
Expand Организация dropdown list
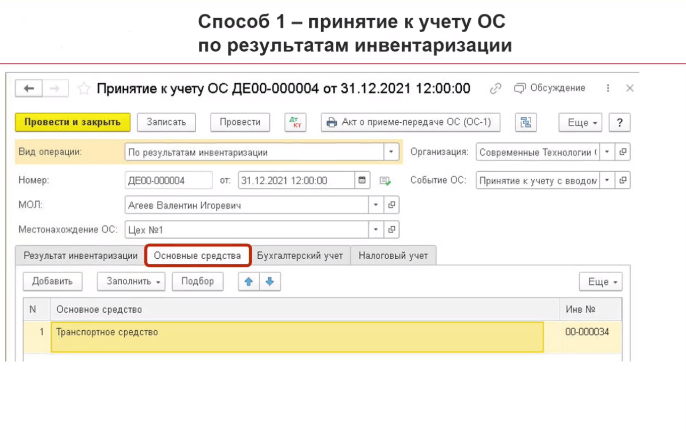(x=606, y=153)
